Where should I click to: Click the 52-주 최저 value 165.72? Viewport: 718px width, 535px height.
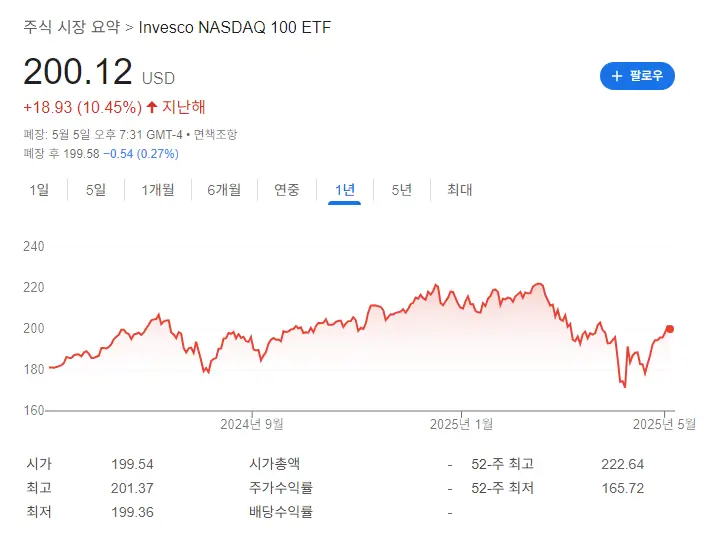pos(622,488)
